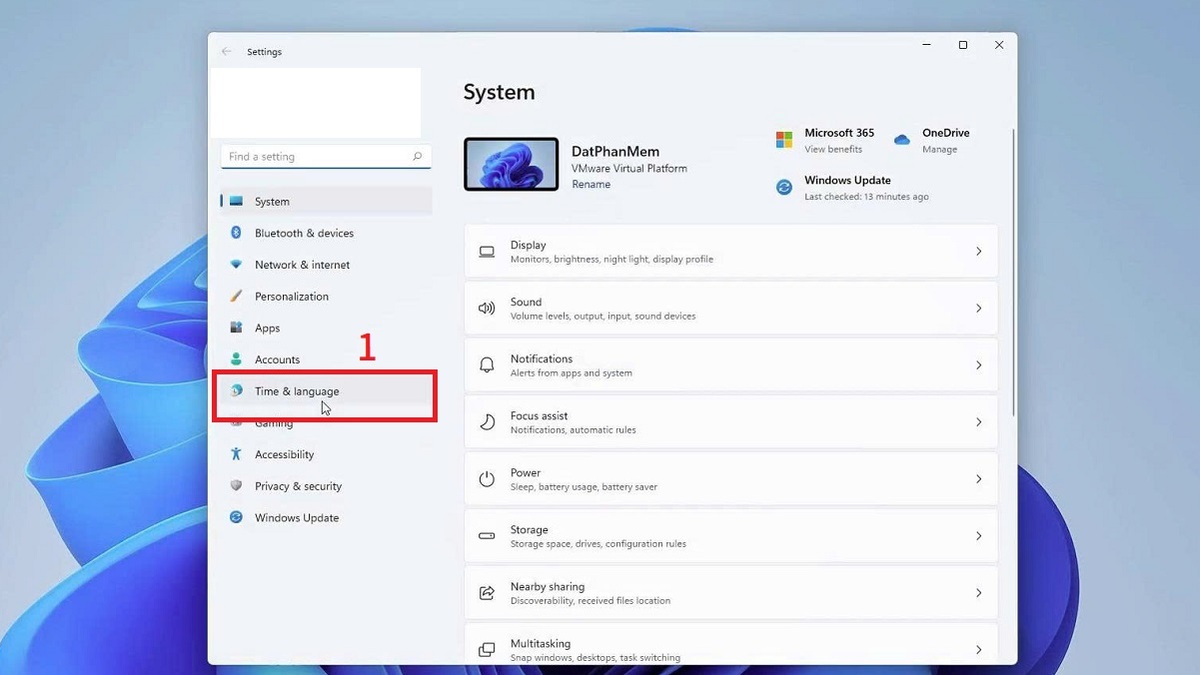The height and width of the screenshot is (675, 1200).
Task: Open the Storage row chevron arrow
Action: pos(978,537)
